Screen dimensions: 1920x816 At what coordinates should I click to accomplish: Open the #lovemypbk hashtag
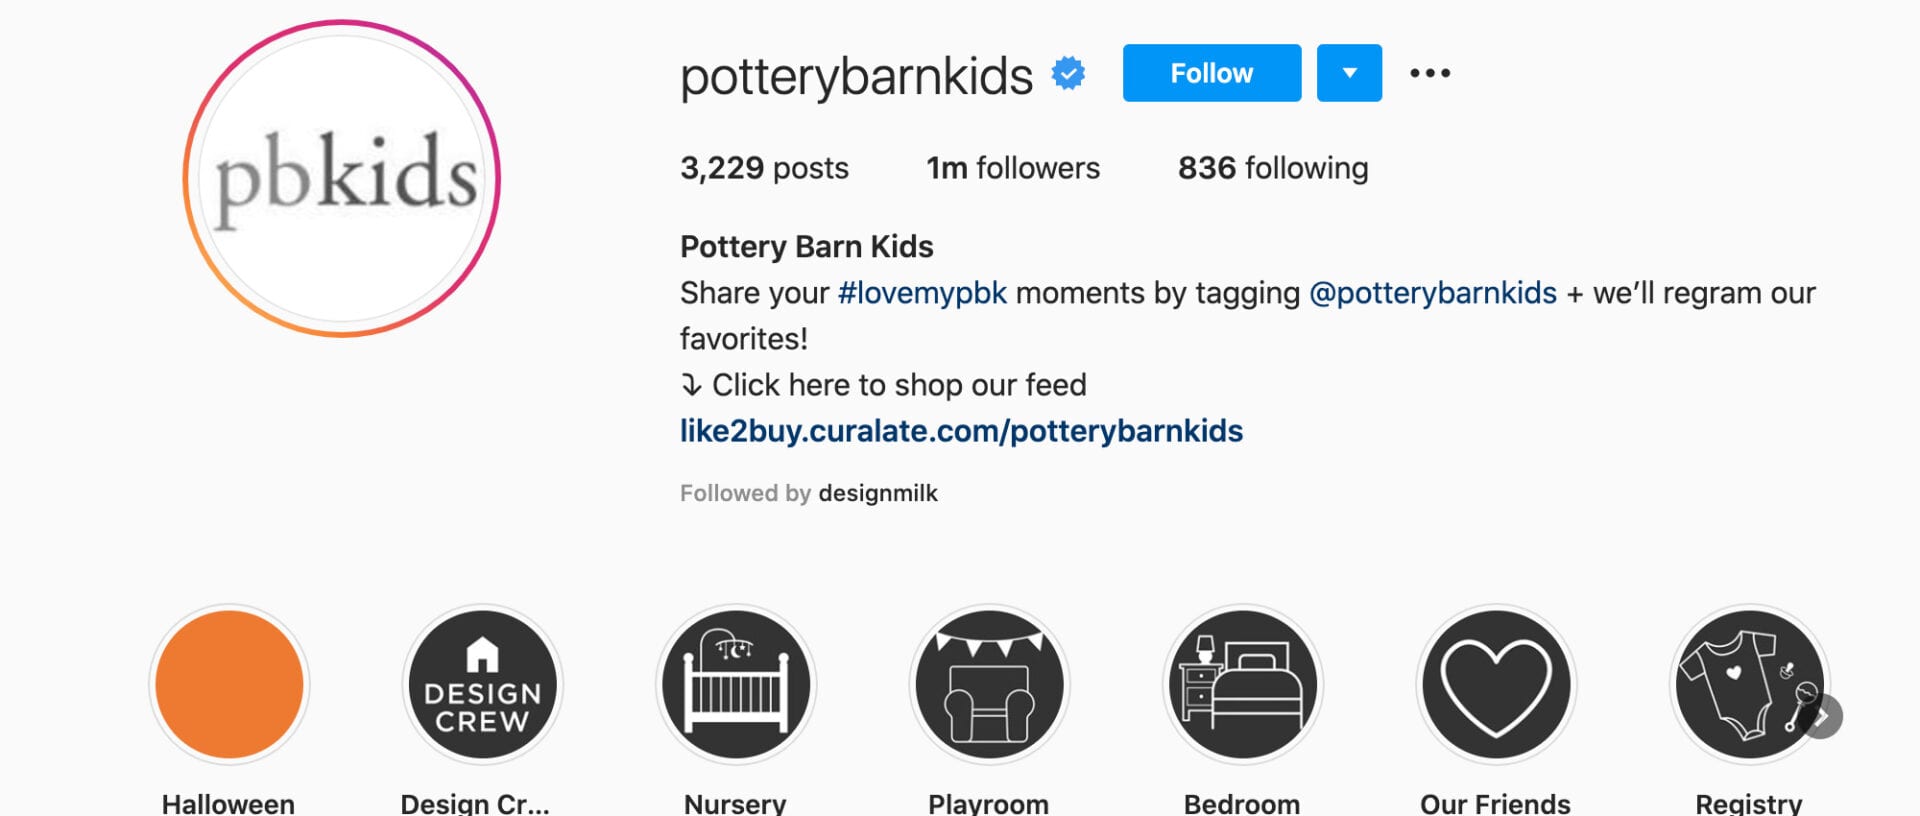(x=922, y=293)
